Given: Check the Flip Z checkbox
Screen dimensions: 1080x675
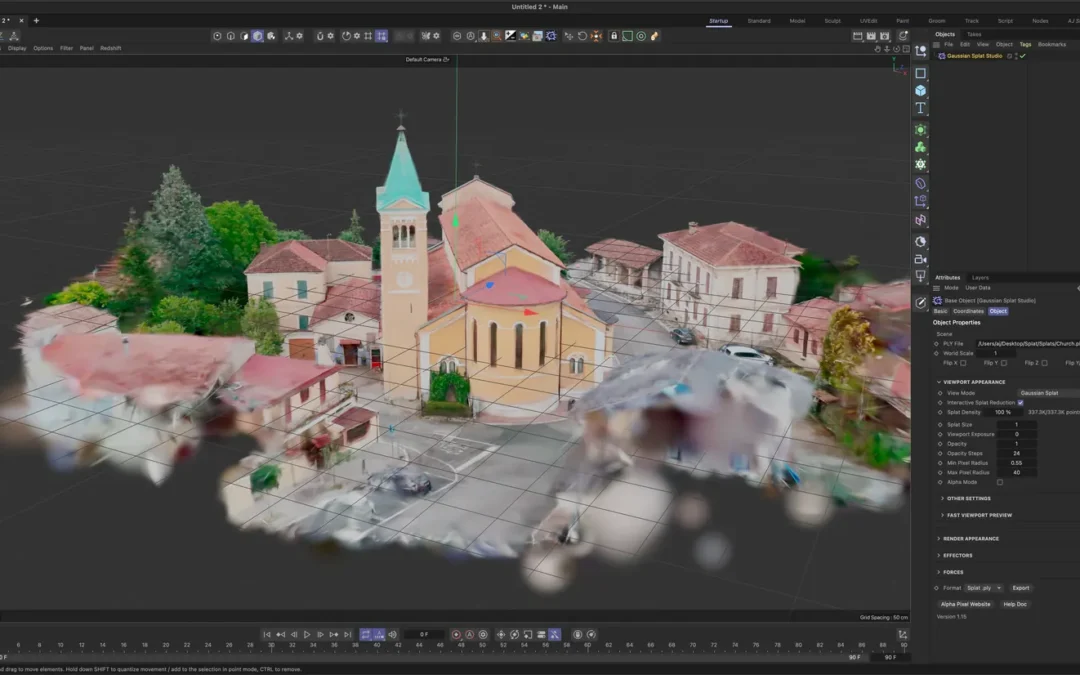Looking at the screenshot, I should pos(1044,363).
